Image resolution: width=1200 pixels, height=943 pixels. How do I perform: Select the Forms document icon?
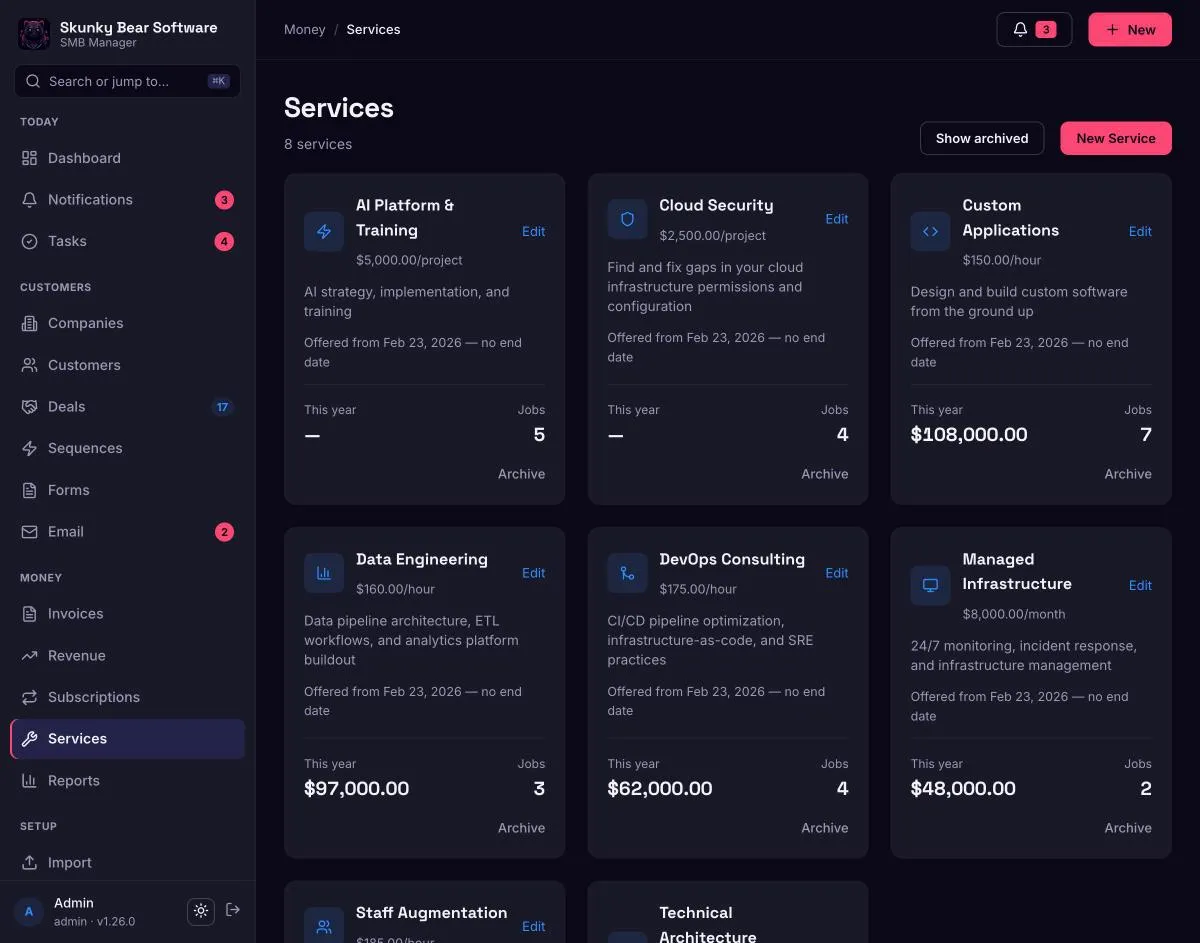[x=29, y=490]
